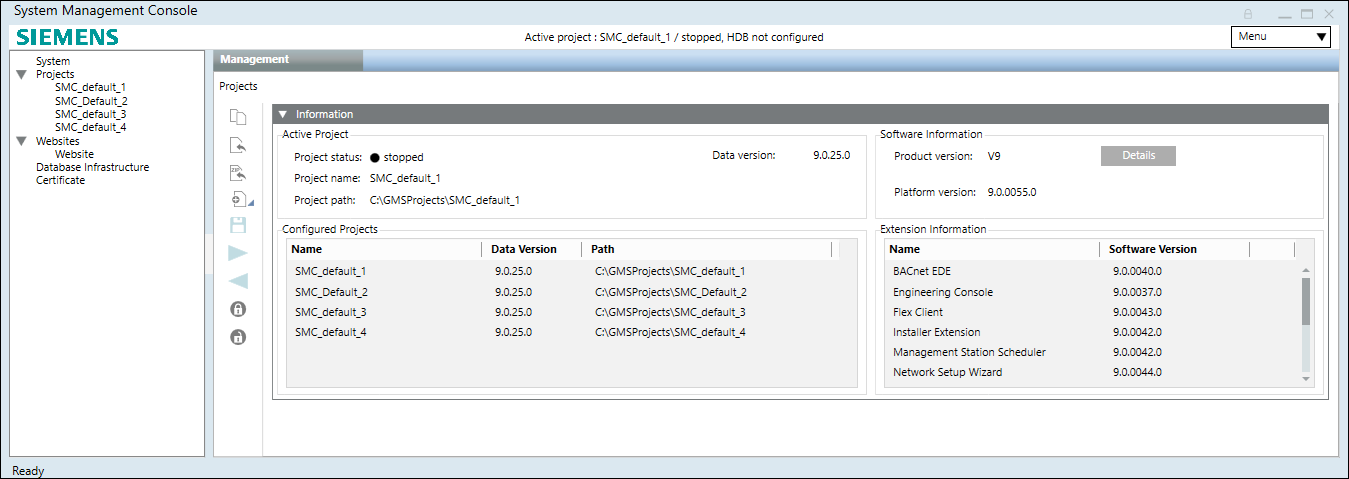Viewport: 1349px width, 479px height.
Task: Select SMC_Default_2 row in Configured Projects
Action: coord(572,292)
